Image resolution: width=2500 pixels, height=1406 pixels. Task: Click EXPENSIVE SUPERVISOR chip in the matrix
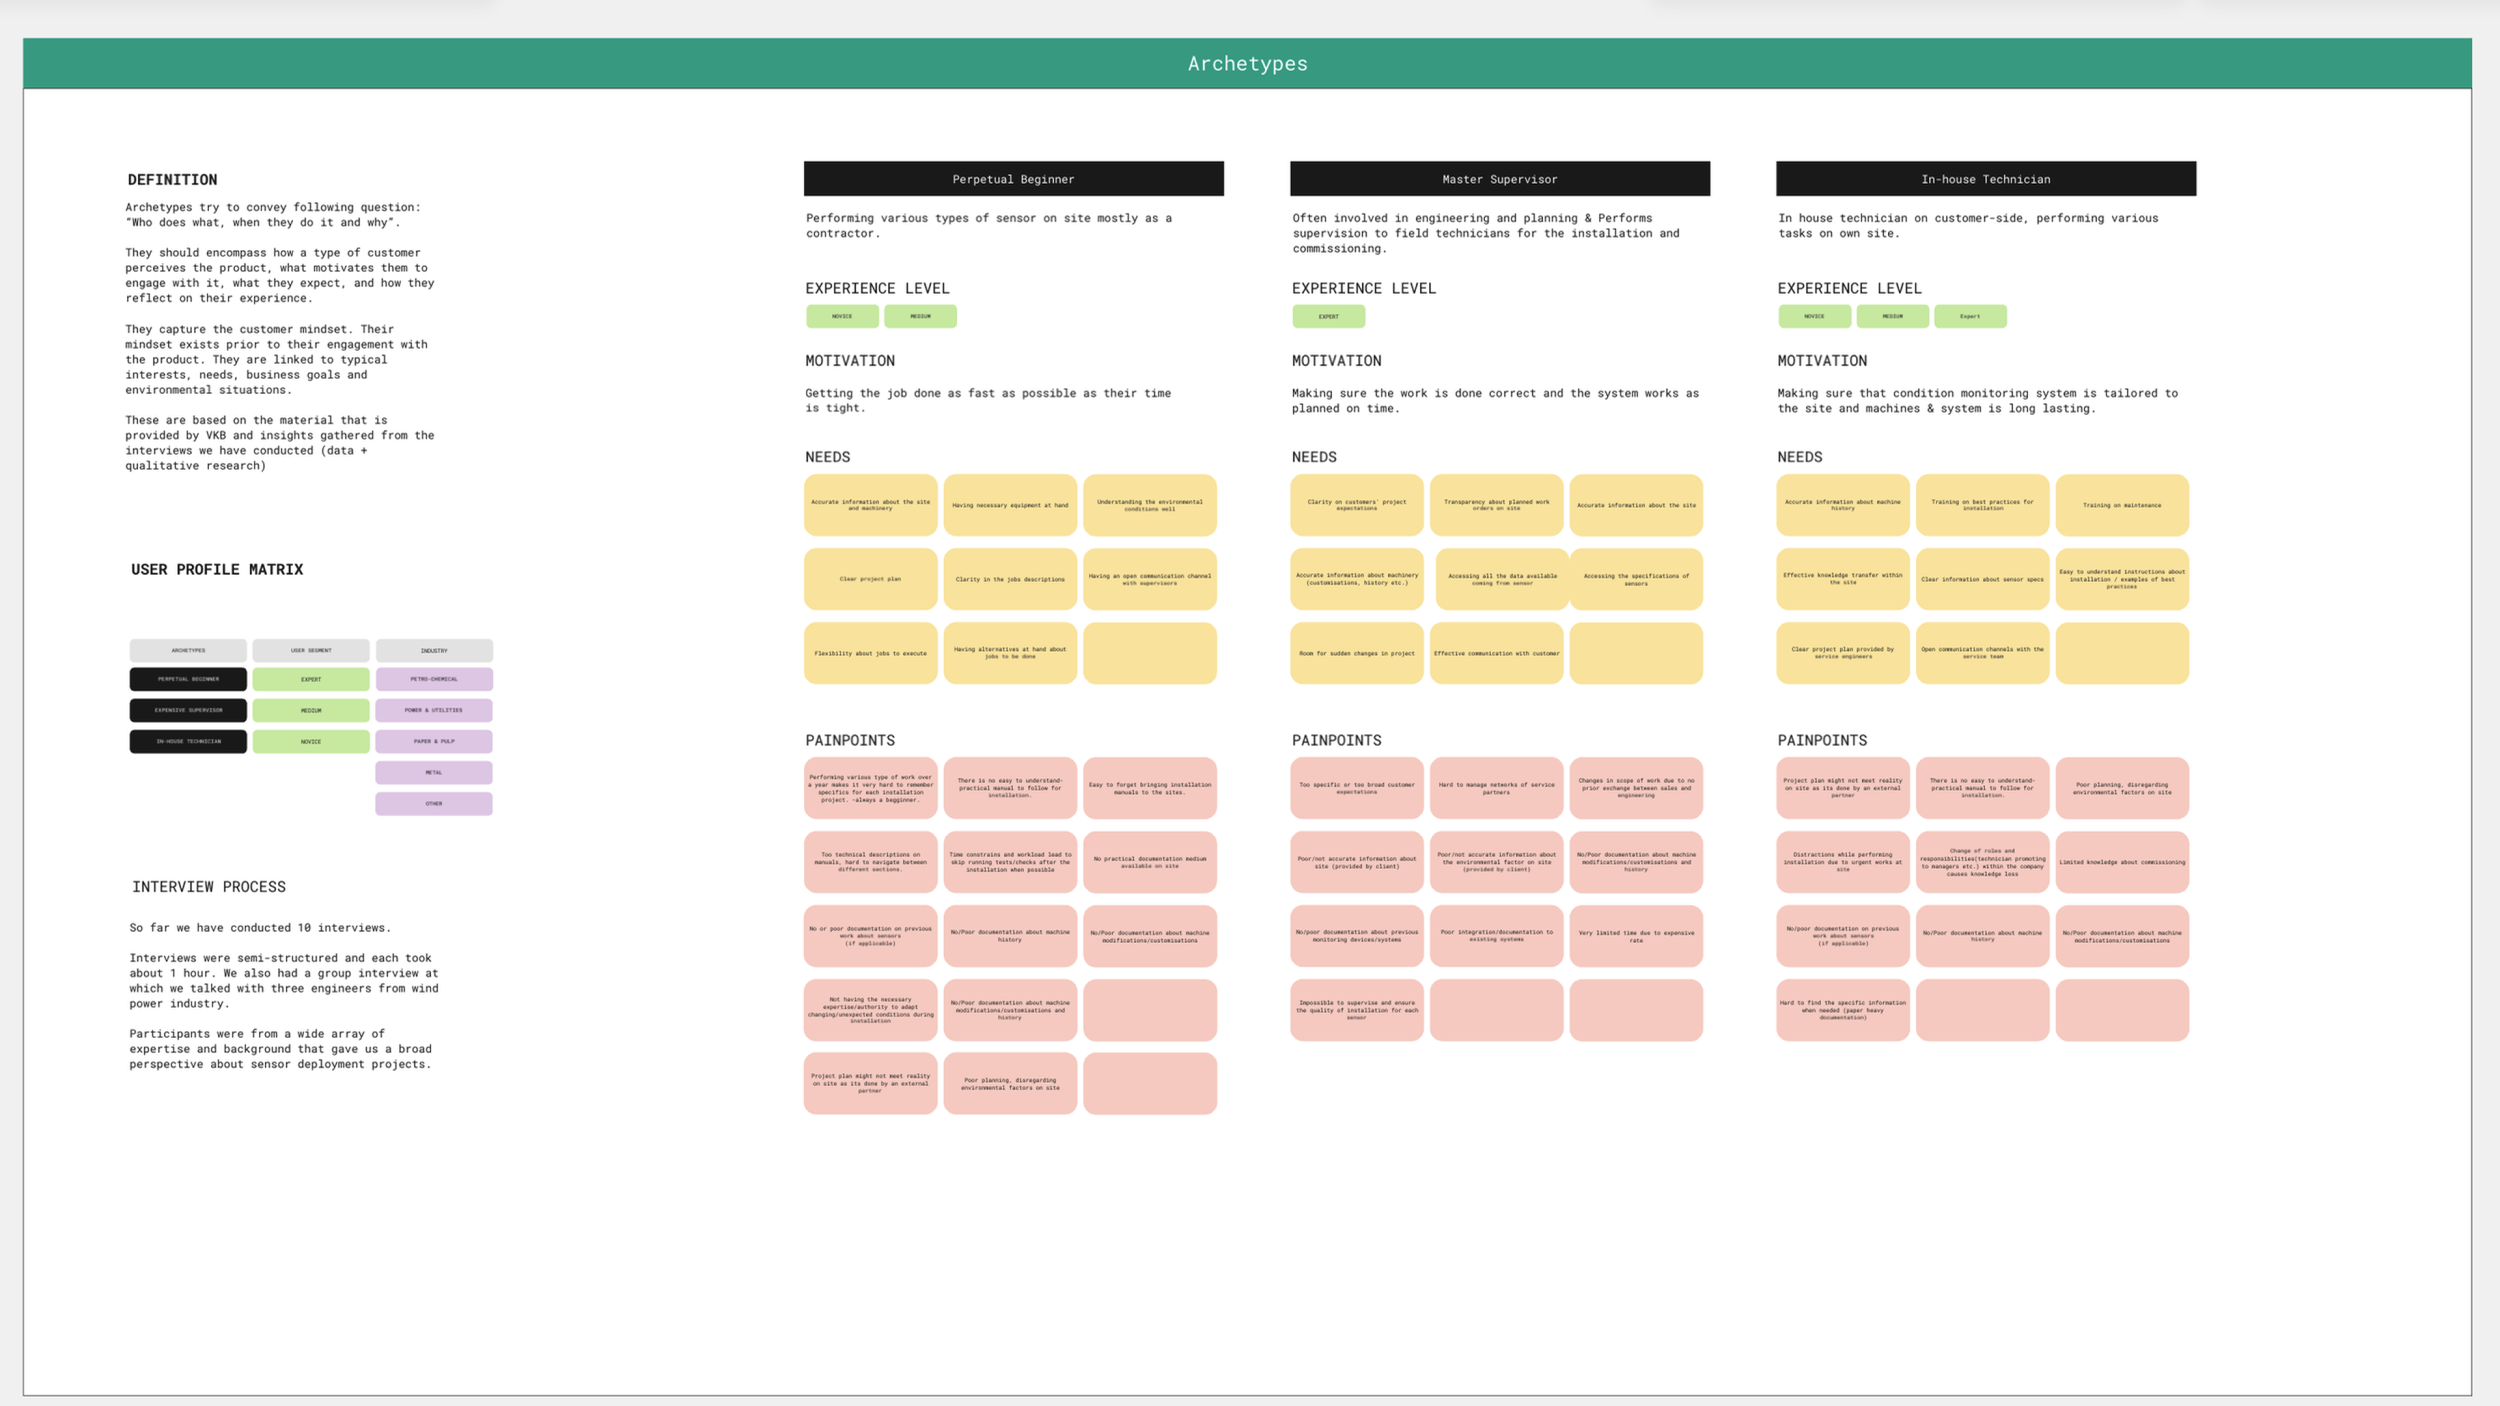(x=188, y=710)
